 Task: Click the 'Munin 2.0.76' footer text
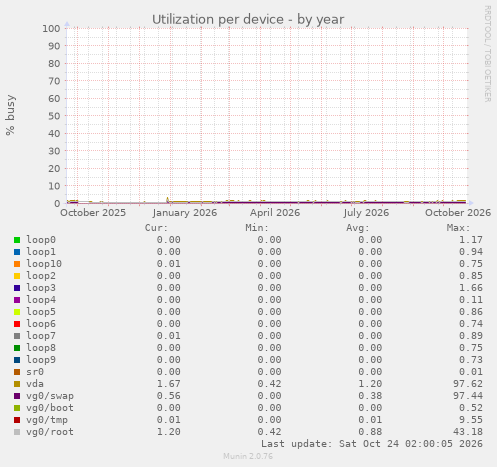[248, 456]
